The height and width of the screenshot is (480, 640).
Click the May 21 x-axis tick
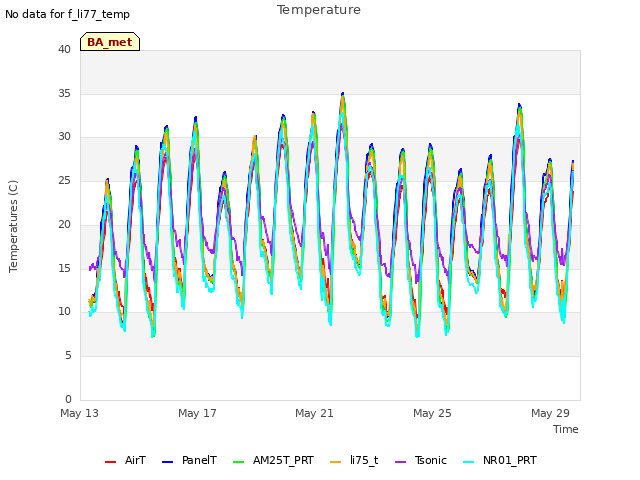pos(314,413)
